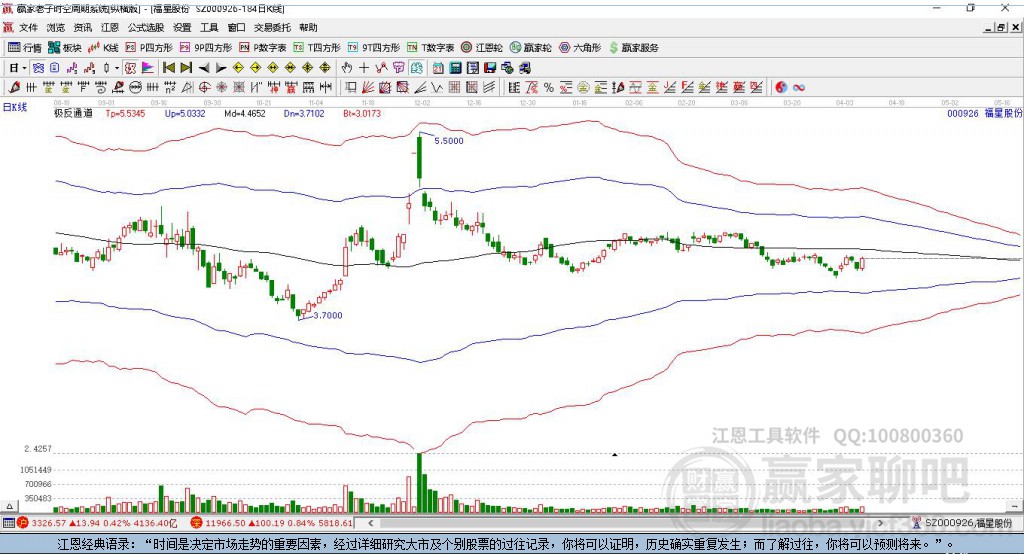Click the calendar date icon

pos(438,68)
